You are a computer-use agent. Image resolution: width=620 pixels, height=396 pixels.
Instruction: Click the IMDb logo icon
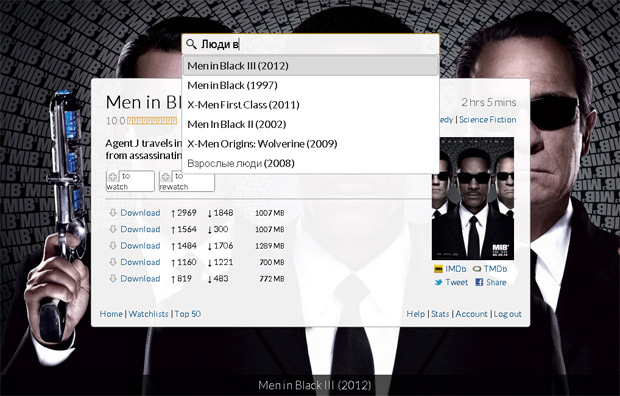tap(438, 269)
